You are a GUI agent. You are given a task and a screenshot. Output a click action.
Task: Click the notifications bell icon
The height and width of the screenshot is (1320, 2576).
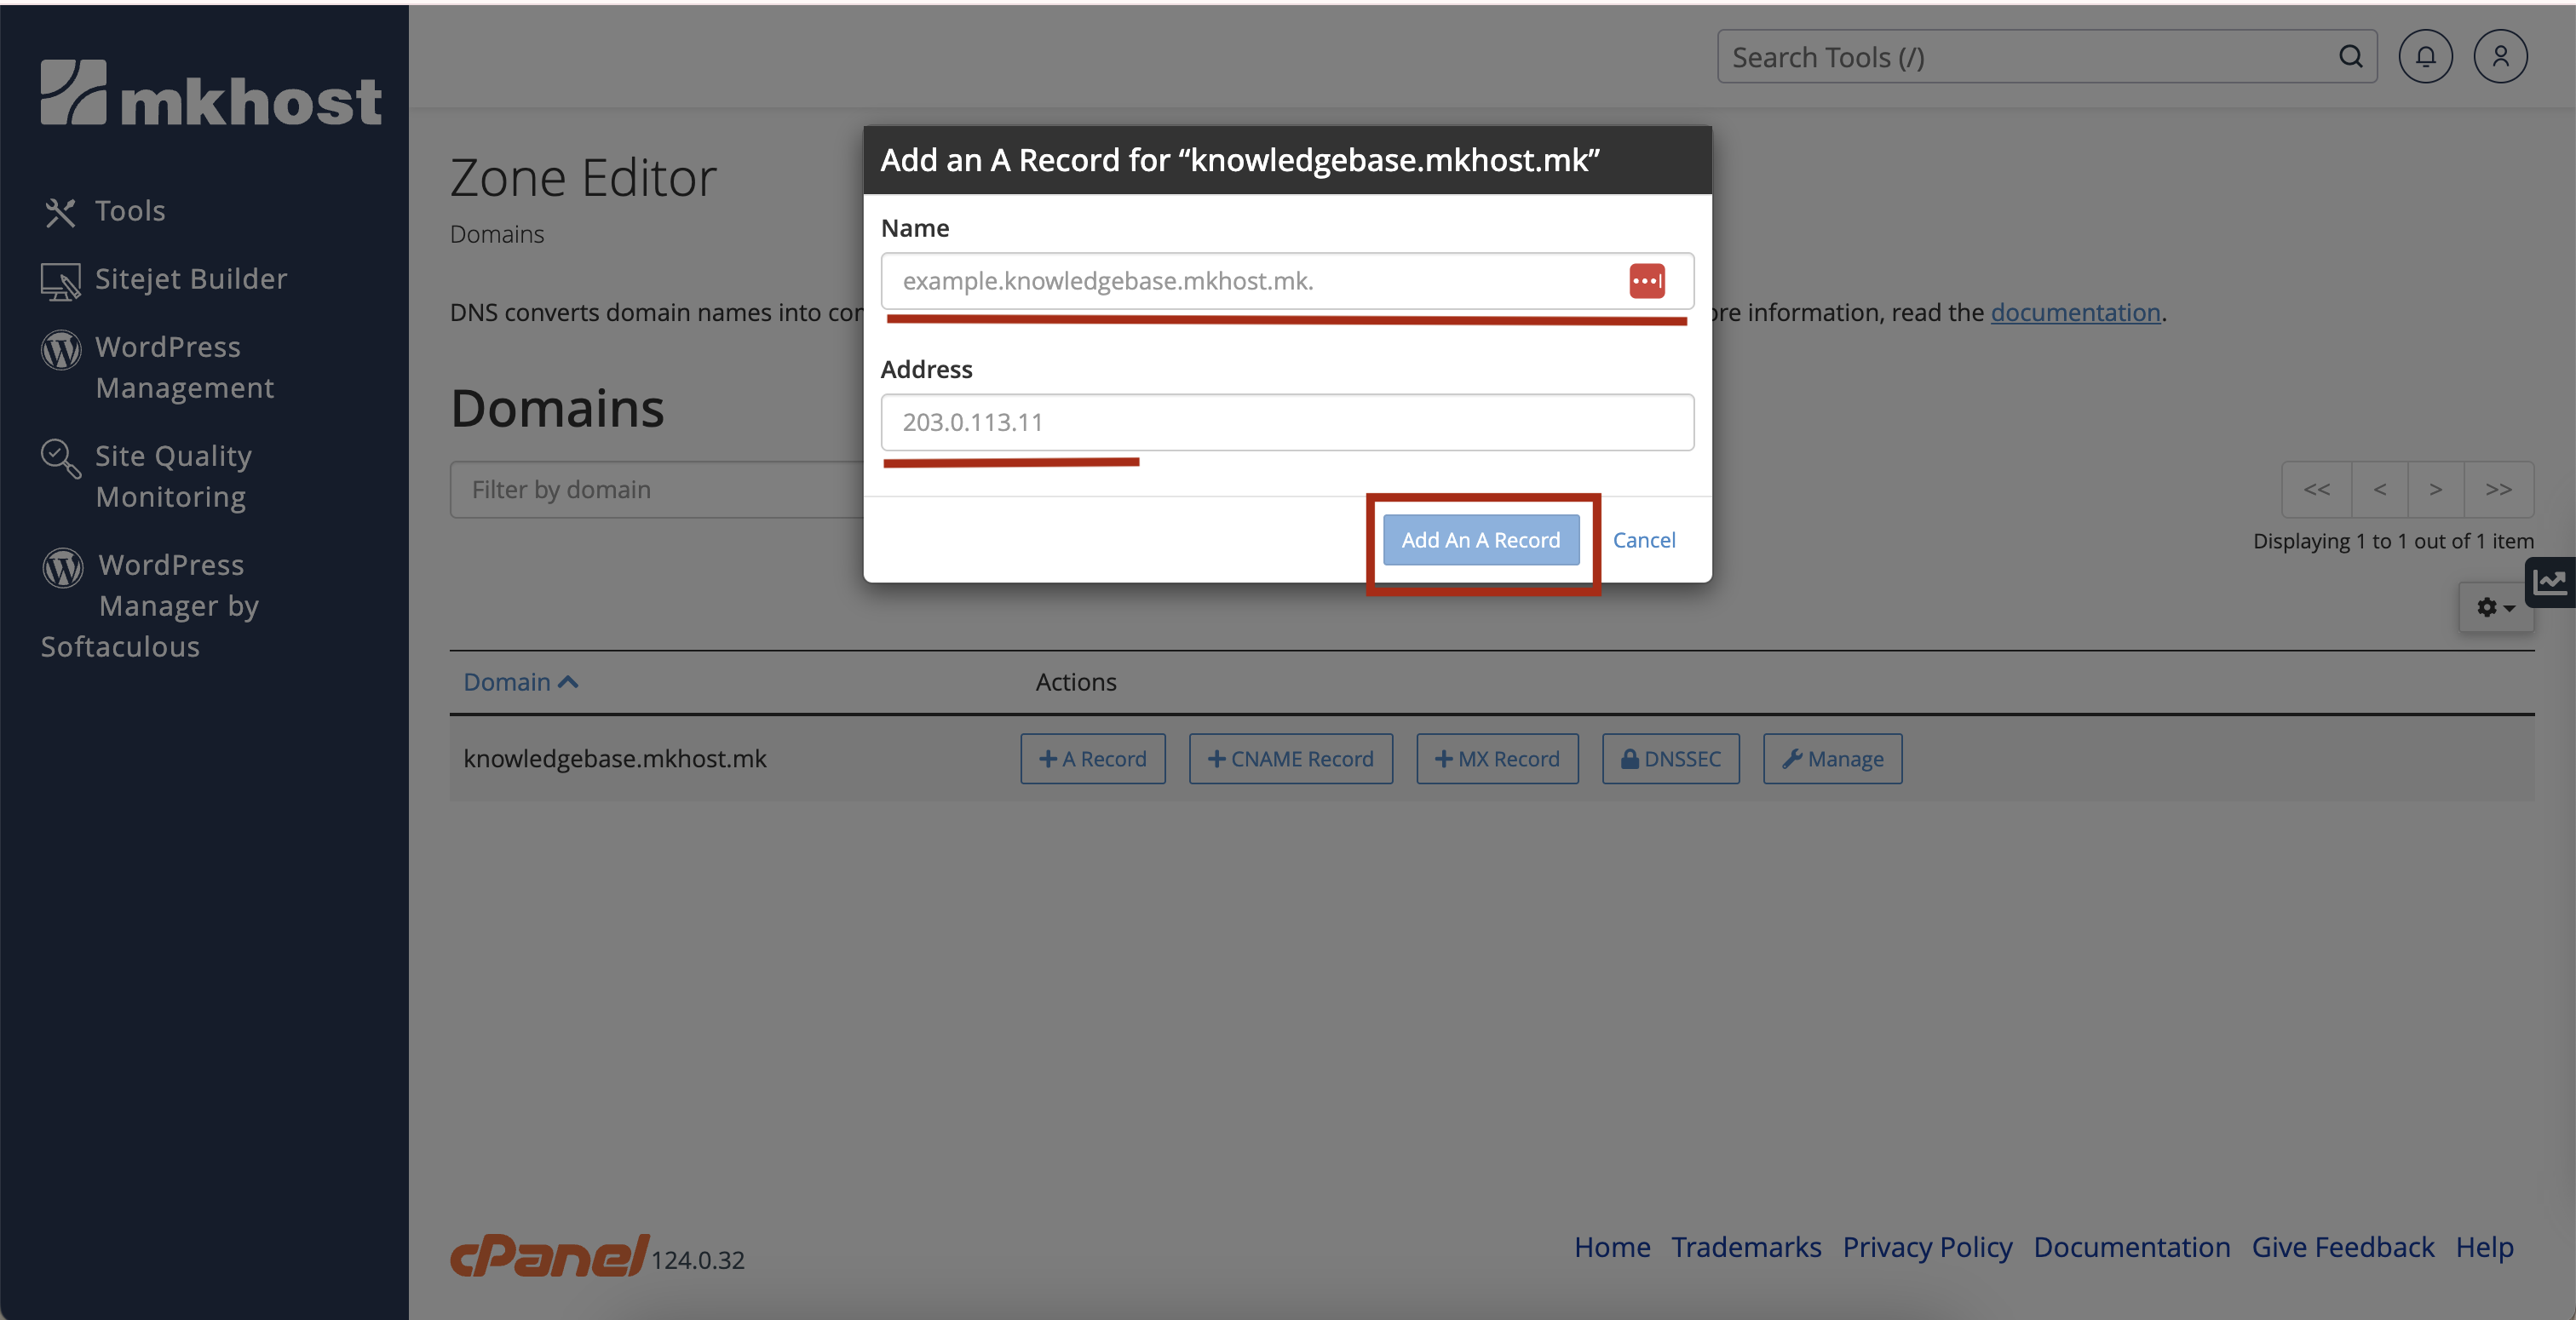[x=2425, y=57]
